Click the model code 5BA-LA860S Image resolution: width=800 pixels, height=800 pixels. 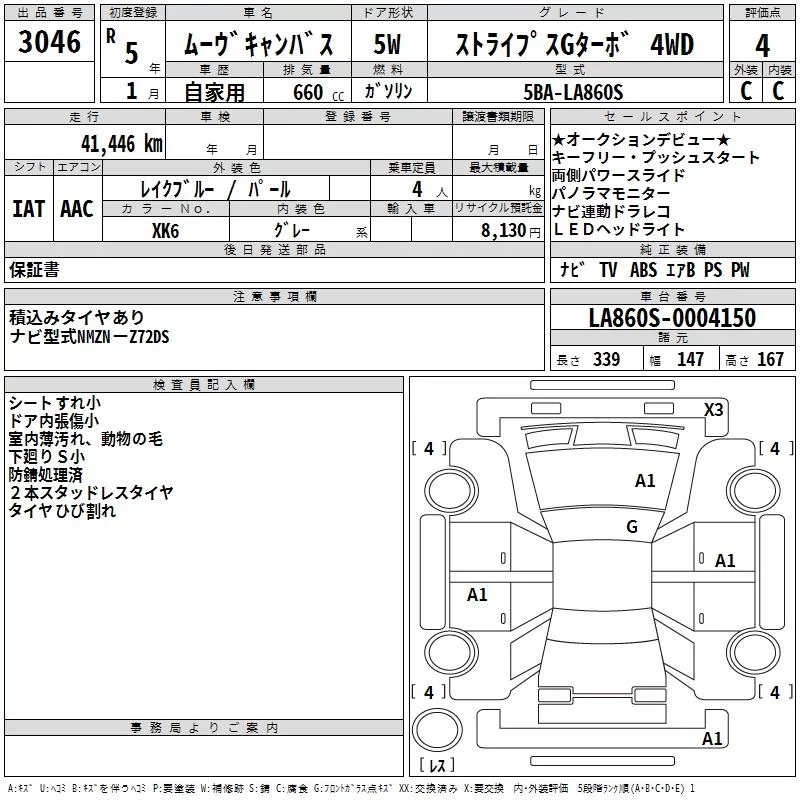[573, 92]
